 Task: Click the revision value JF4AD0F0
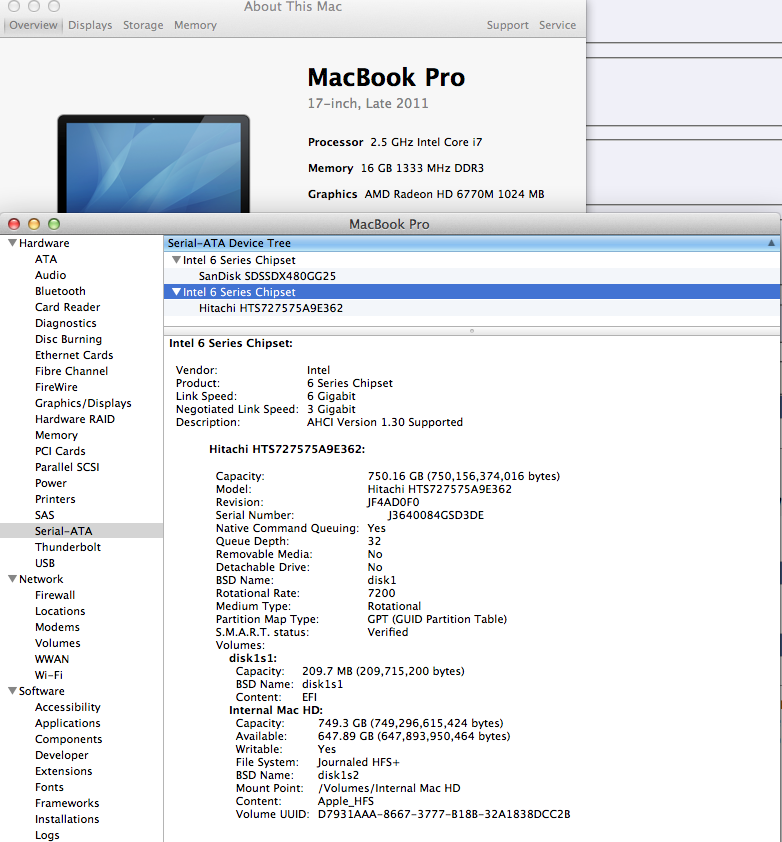(393, 502)
